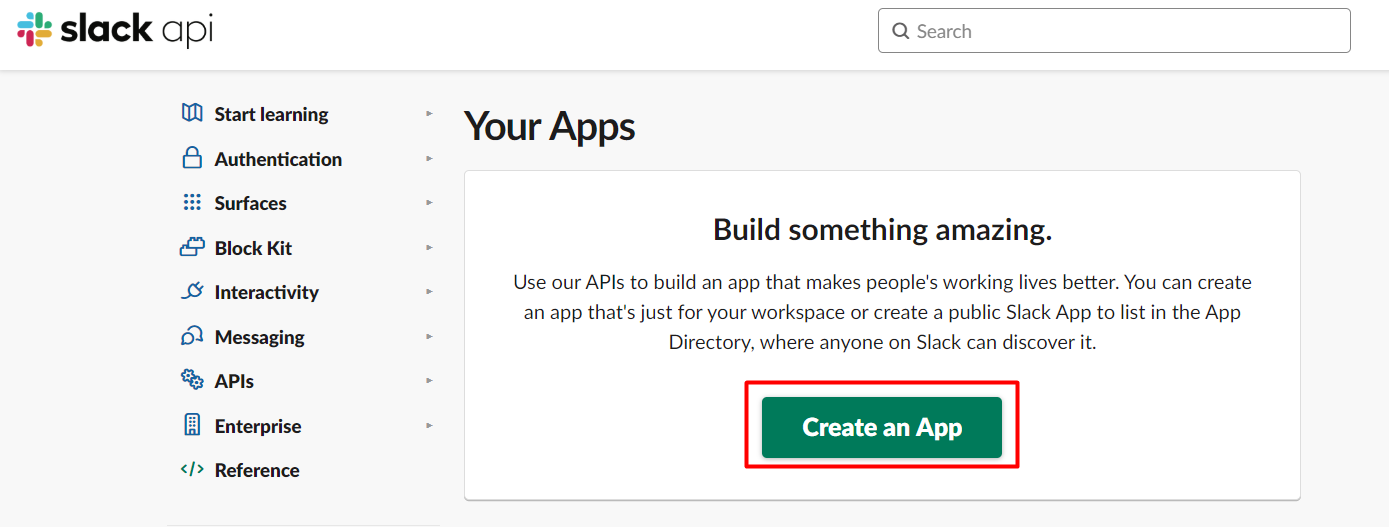
Task: Open the Authentication menu item
Action: pyautogui.click(x=278, y=159)
